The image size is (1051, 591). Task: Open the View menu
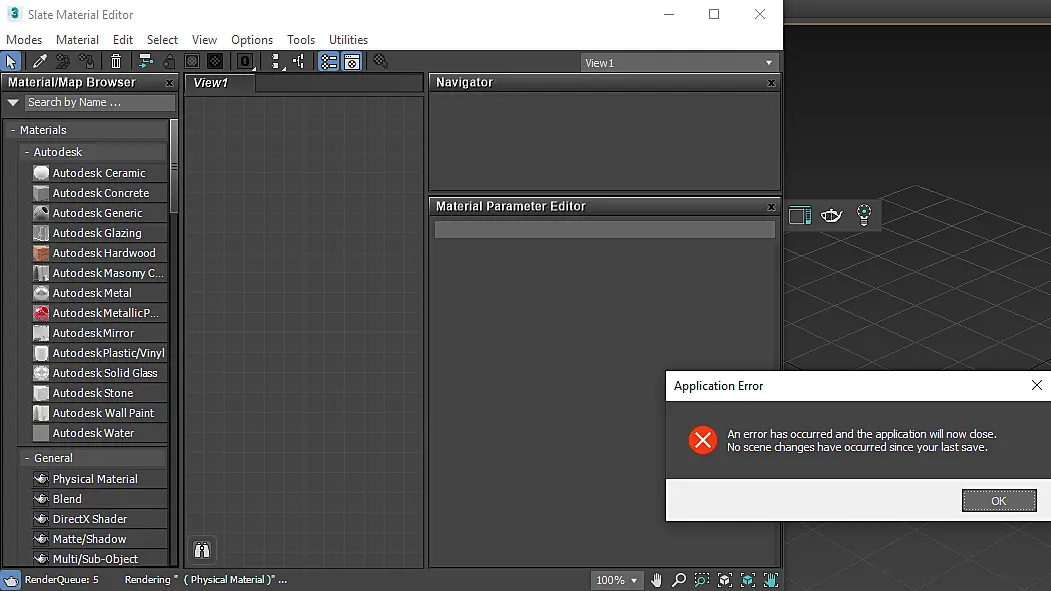click(204, 40)
